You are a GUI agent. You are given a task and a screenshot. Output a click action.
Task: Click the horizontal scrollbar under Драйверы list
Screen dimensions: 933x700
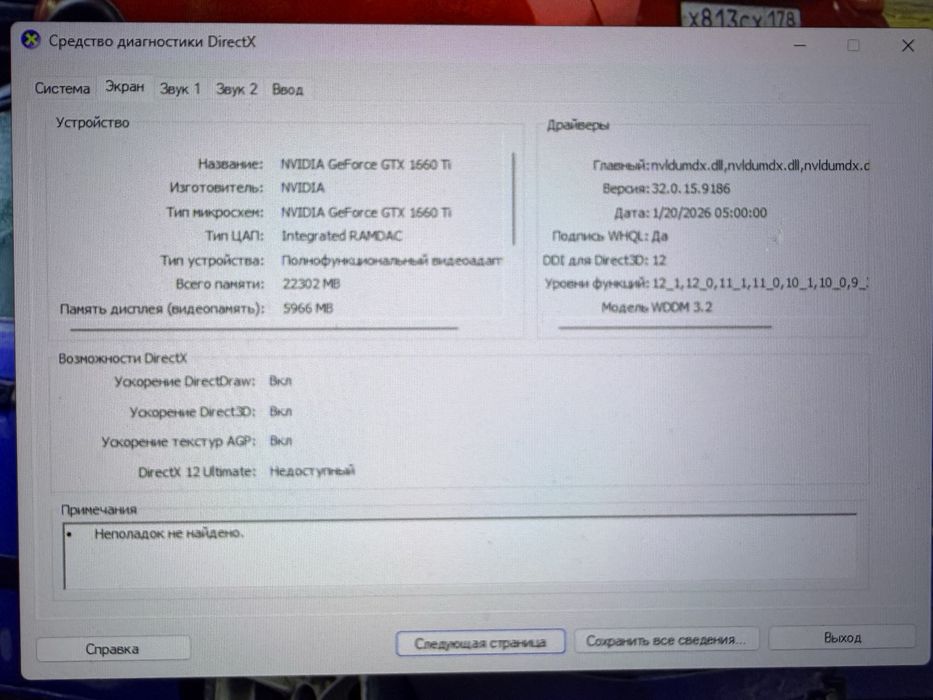[665, 327]
